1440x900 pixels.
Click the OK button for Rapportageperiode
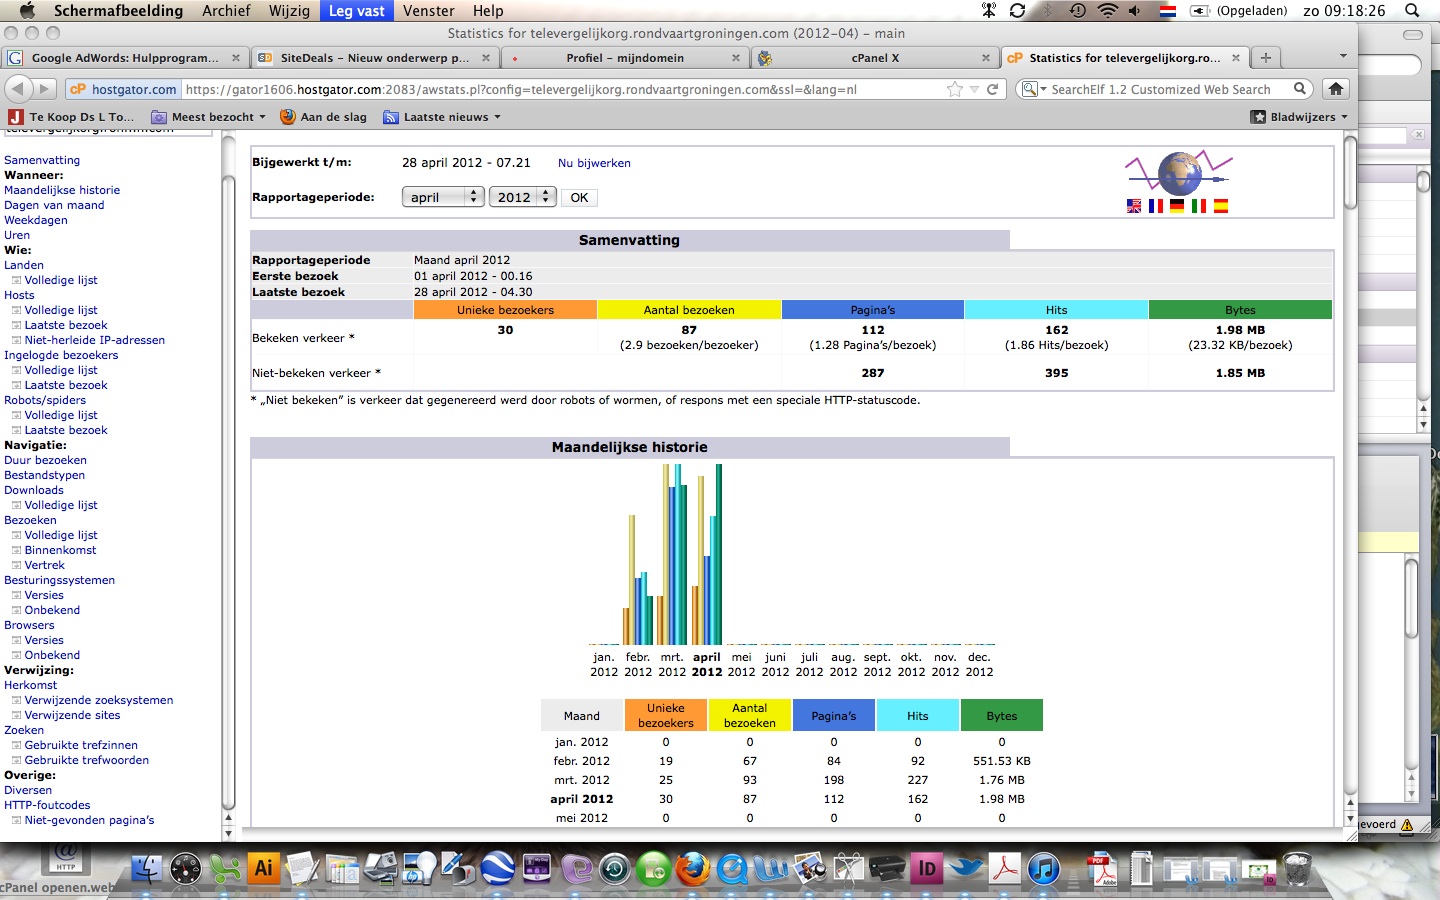tap(579, 197)
